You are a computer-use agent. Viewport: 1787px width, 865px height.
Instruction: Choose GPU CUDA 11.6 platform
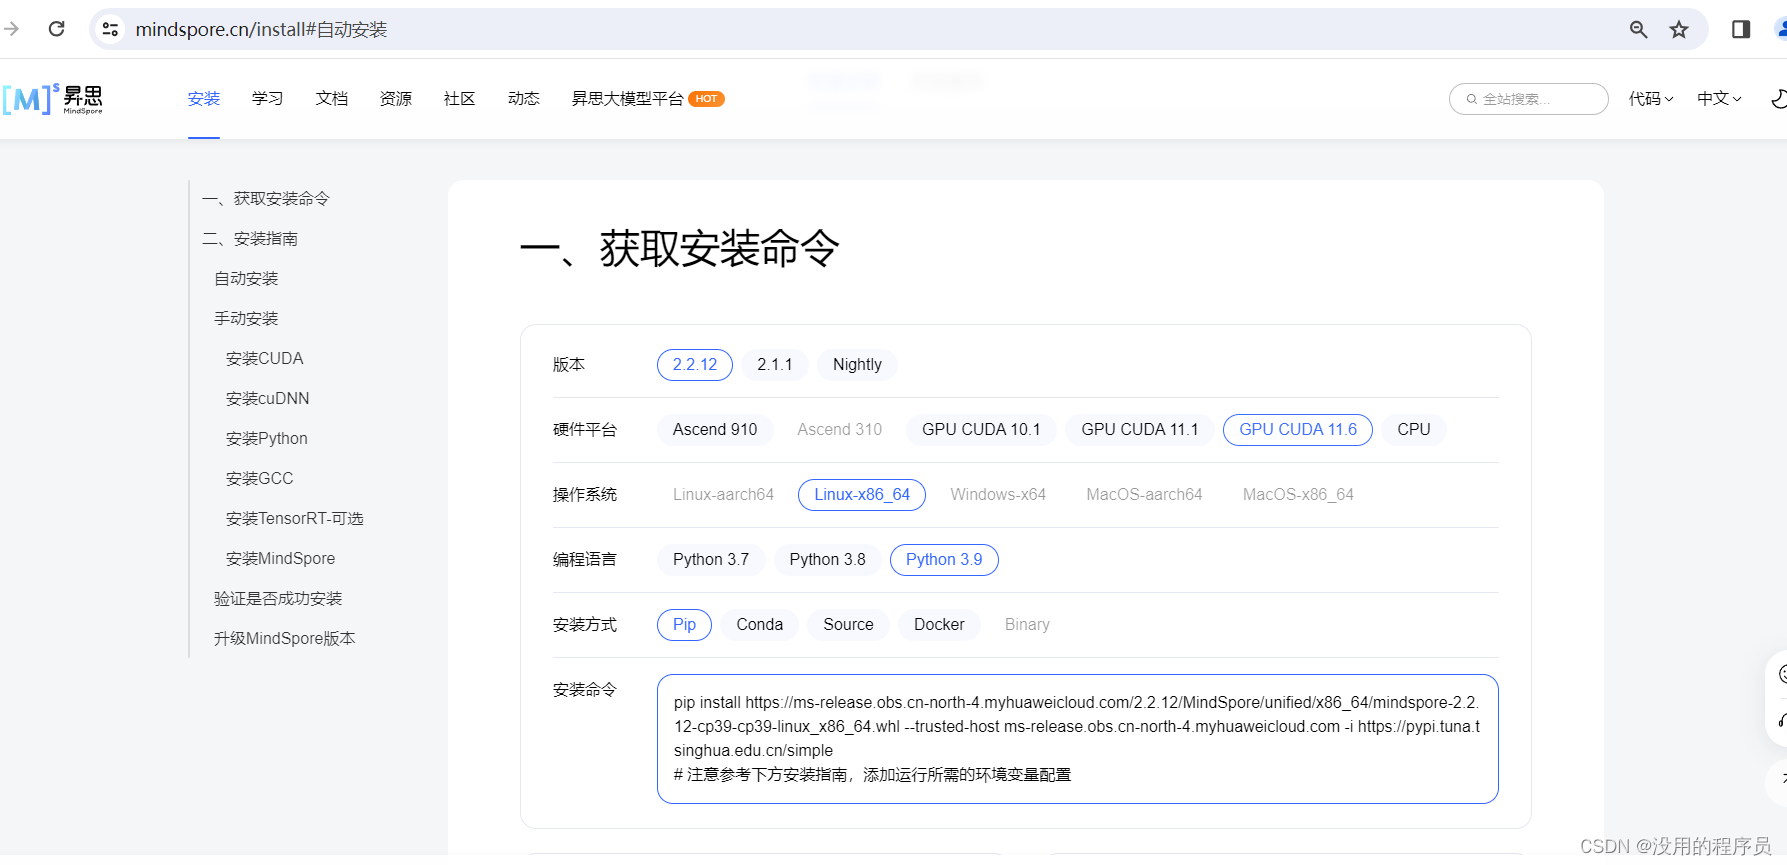(1298, 430)
